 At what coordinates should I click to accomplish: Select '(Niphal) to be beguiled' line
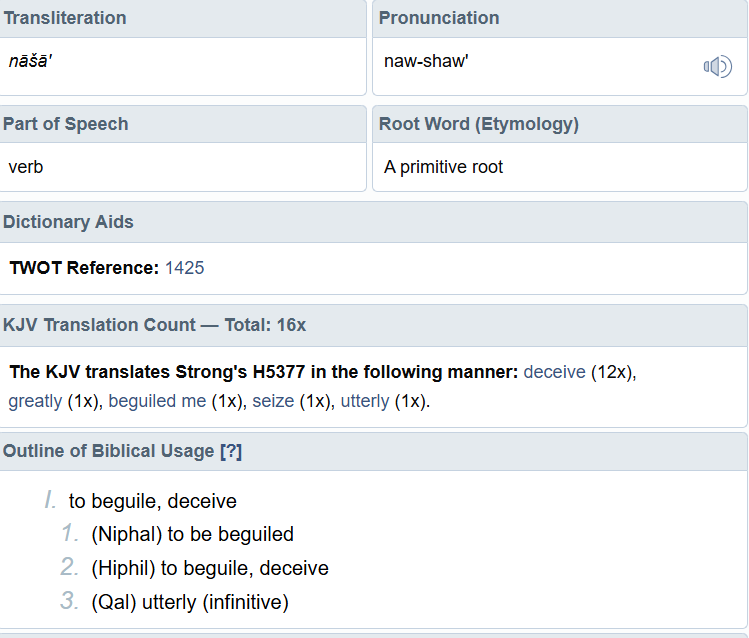[193, 534]
